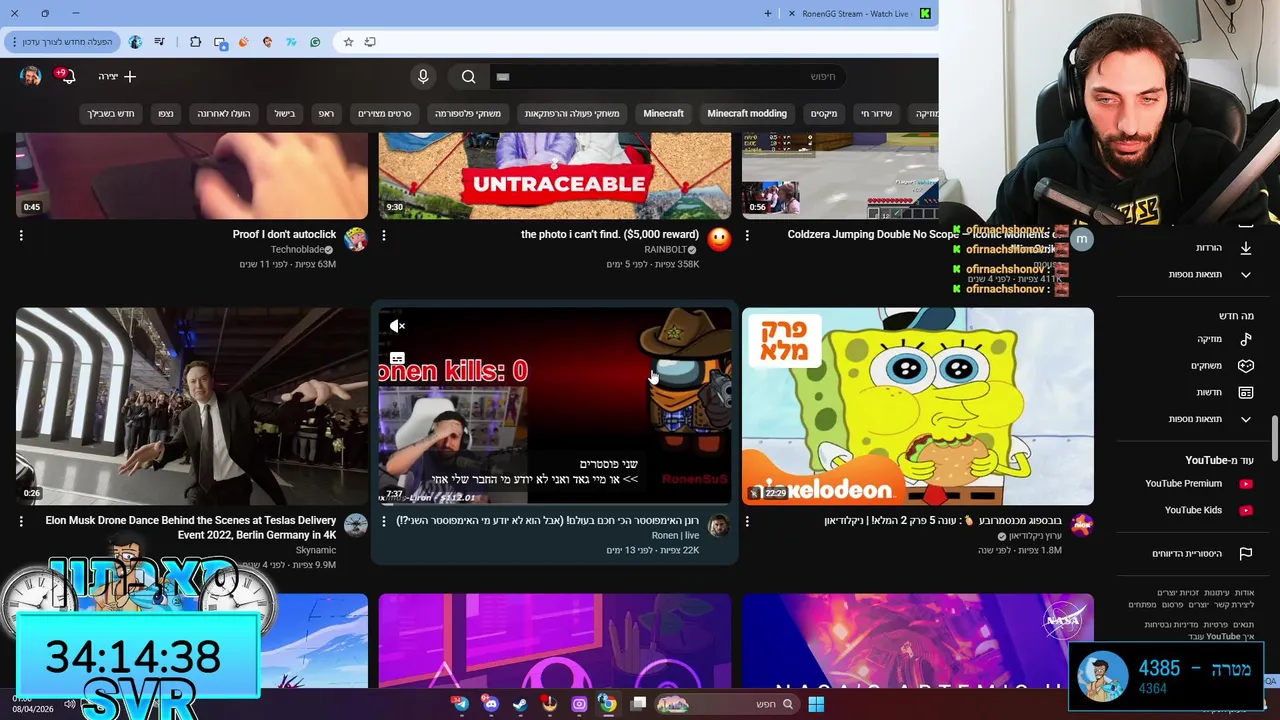
Task: Open options for Proof I don't autoclick video
Action: 21,235
